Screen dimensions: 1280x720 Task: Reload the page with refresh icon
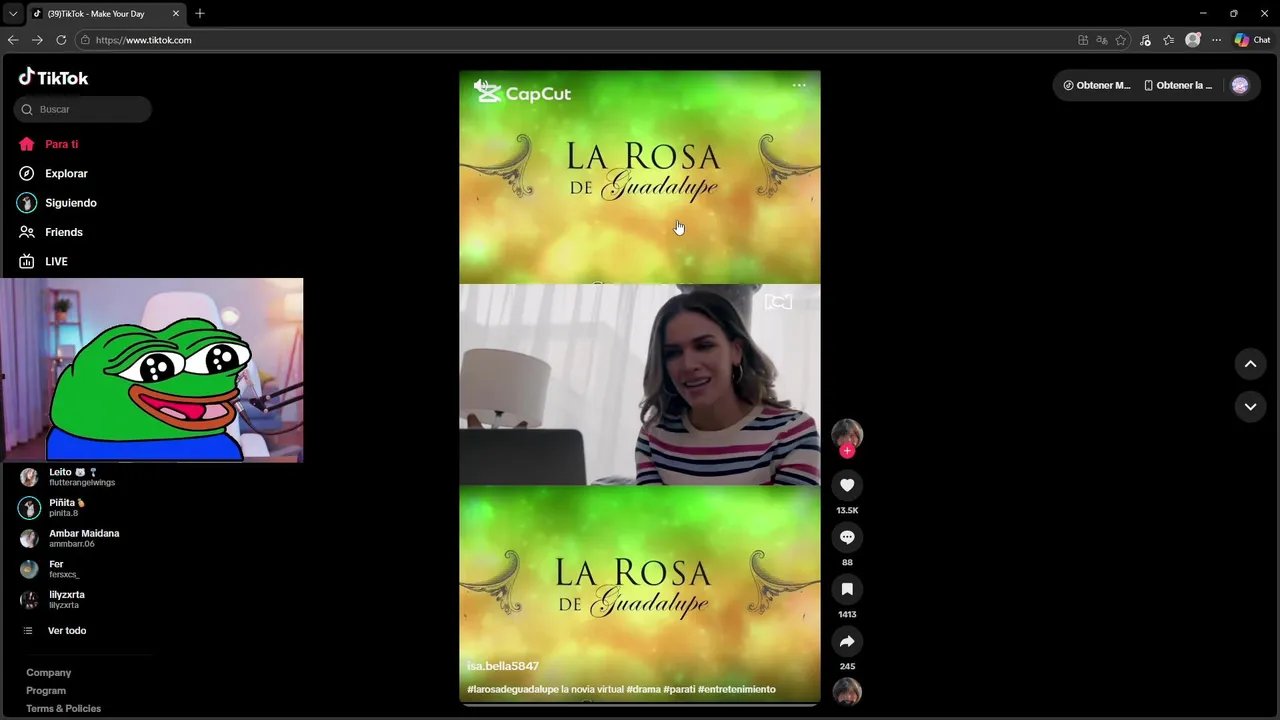click(x=61, y=40)
